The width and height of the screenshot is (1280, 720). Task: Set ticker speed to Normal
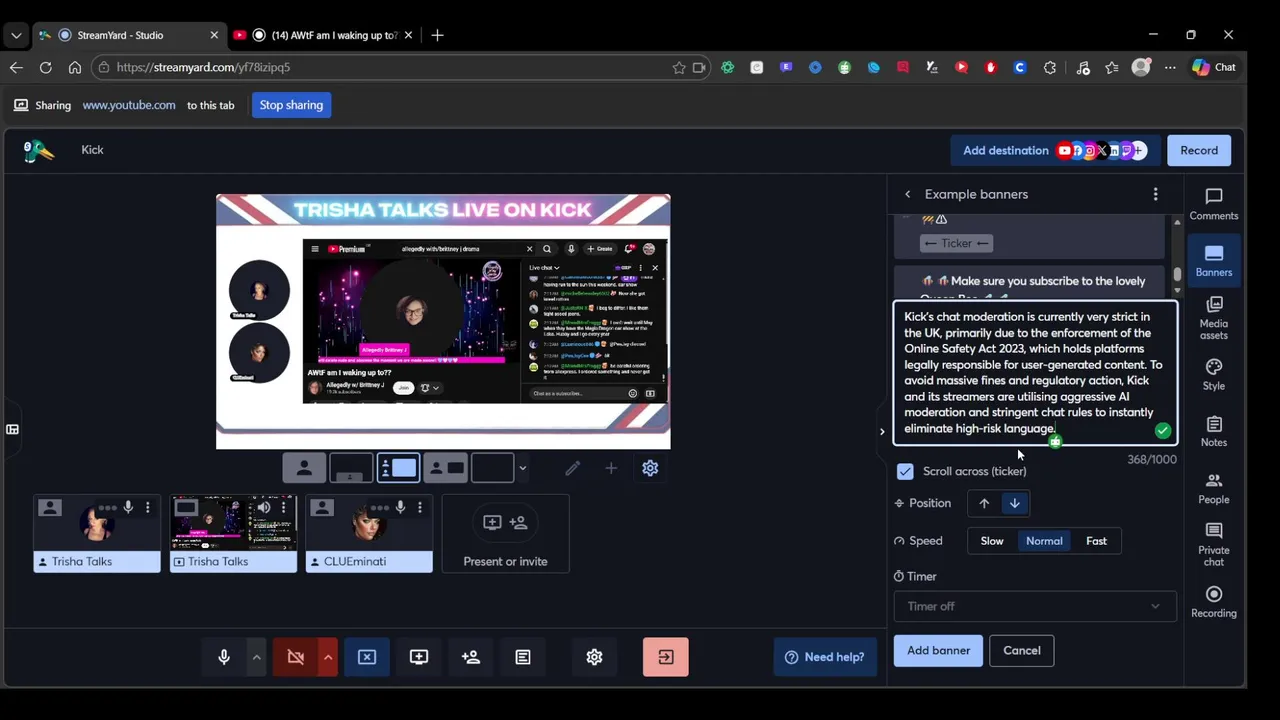click(1044, 541)
